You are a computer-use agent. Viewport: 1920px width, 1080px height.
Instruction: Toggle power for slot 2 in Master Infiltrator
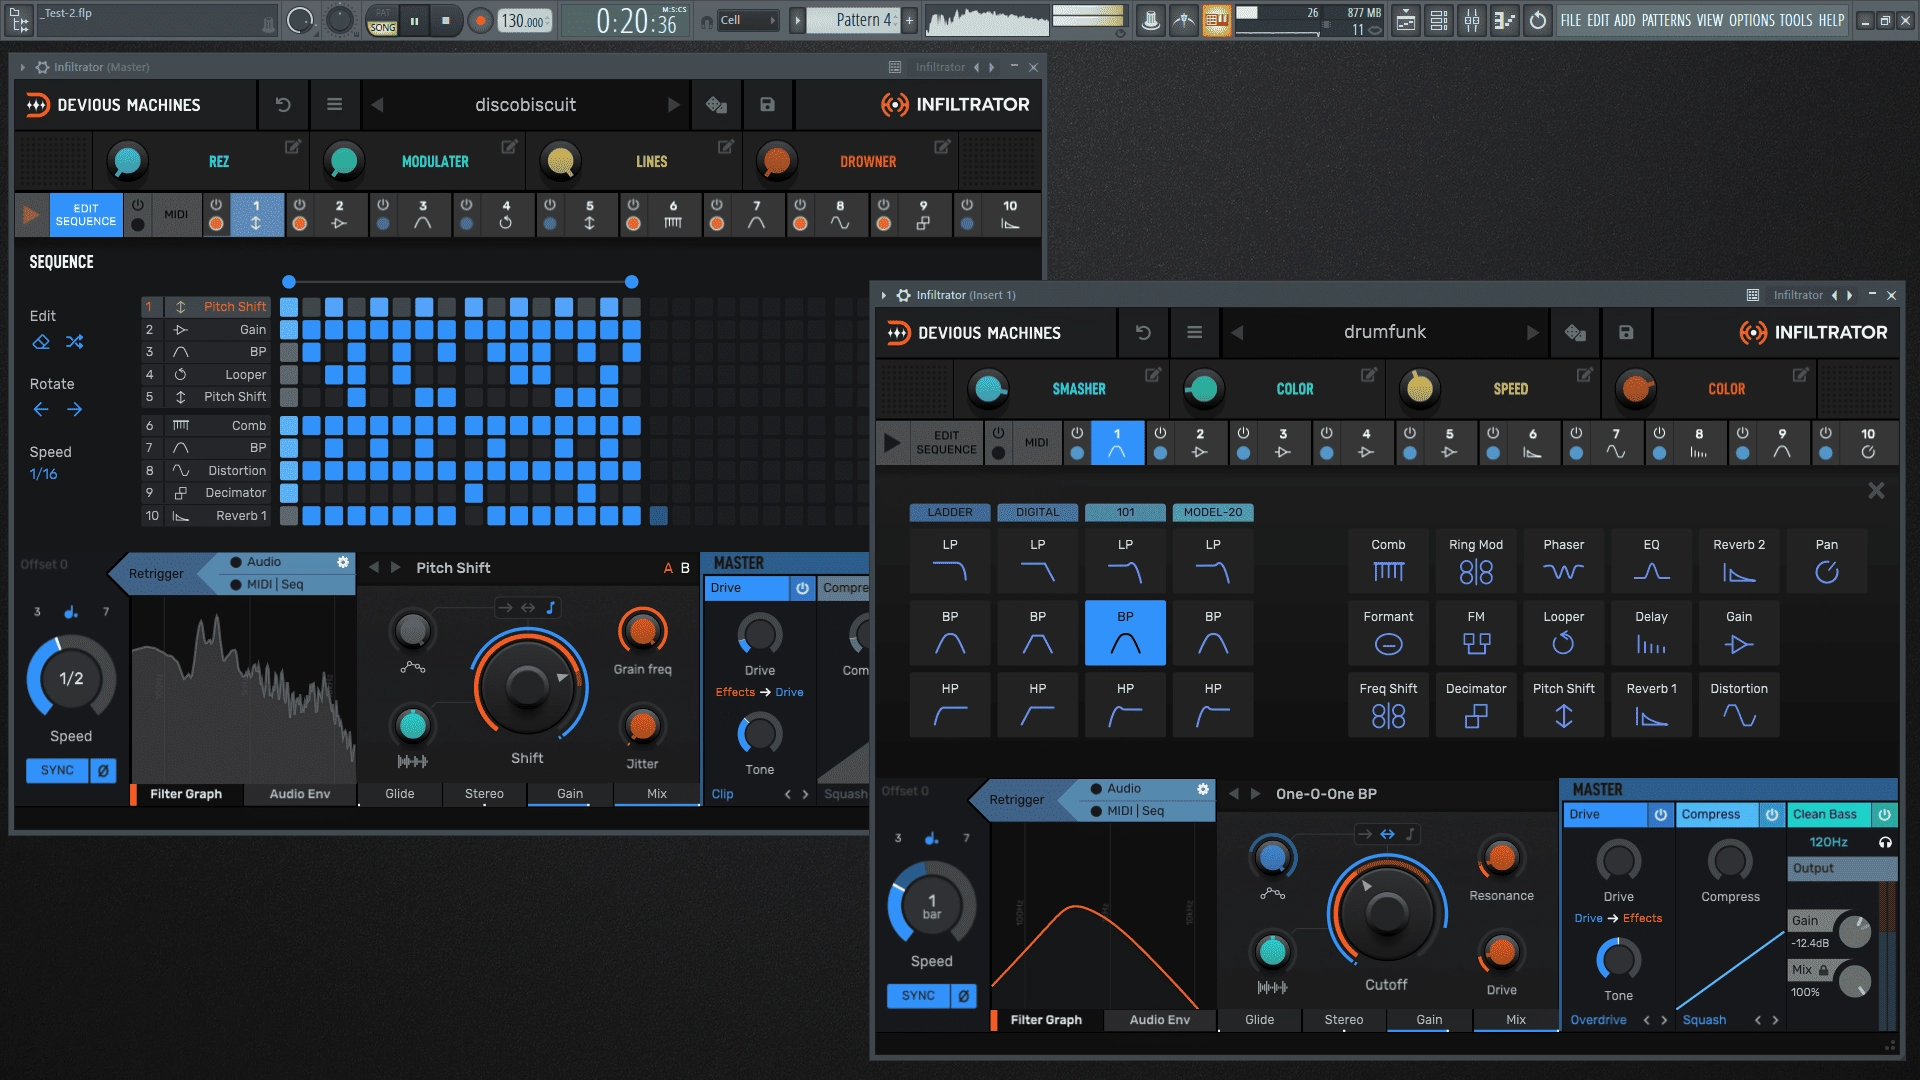[x=299, y=205]
